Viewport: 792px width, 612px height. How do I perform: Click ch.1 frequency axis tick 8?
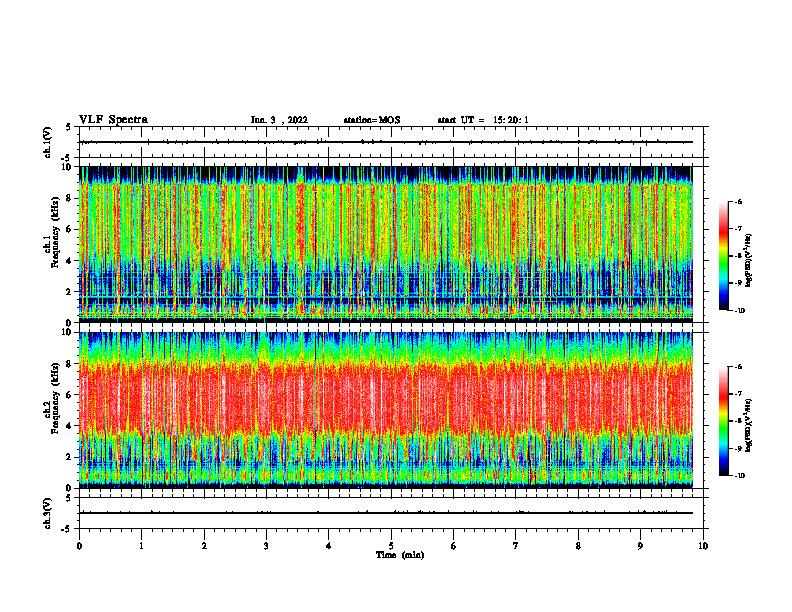point(71,198)
